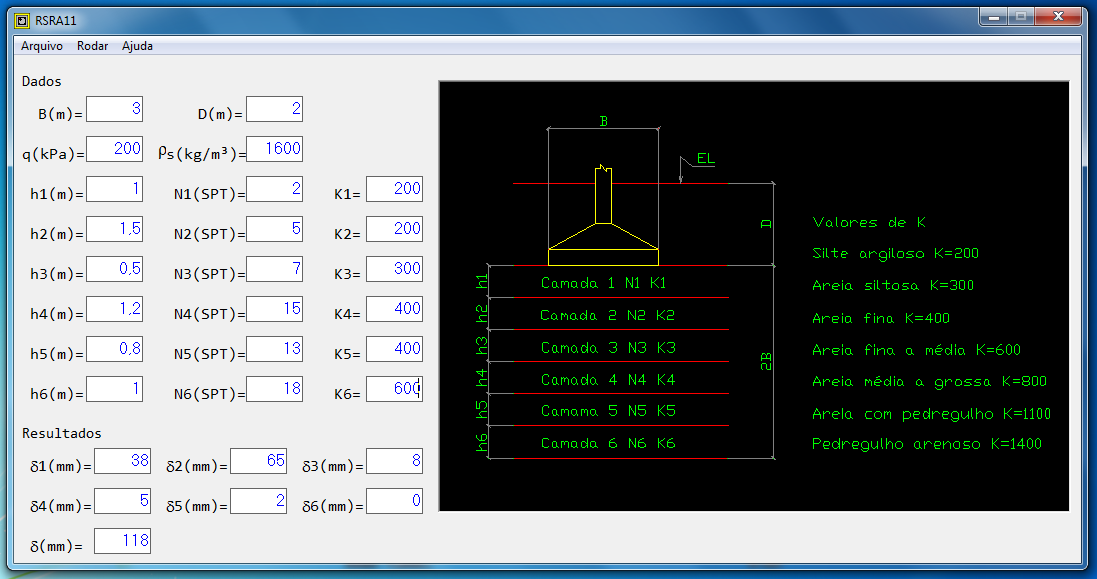Edit the K3 value field
This screenshot has width=1097, height=579.
point(395,269)
